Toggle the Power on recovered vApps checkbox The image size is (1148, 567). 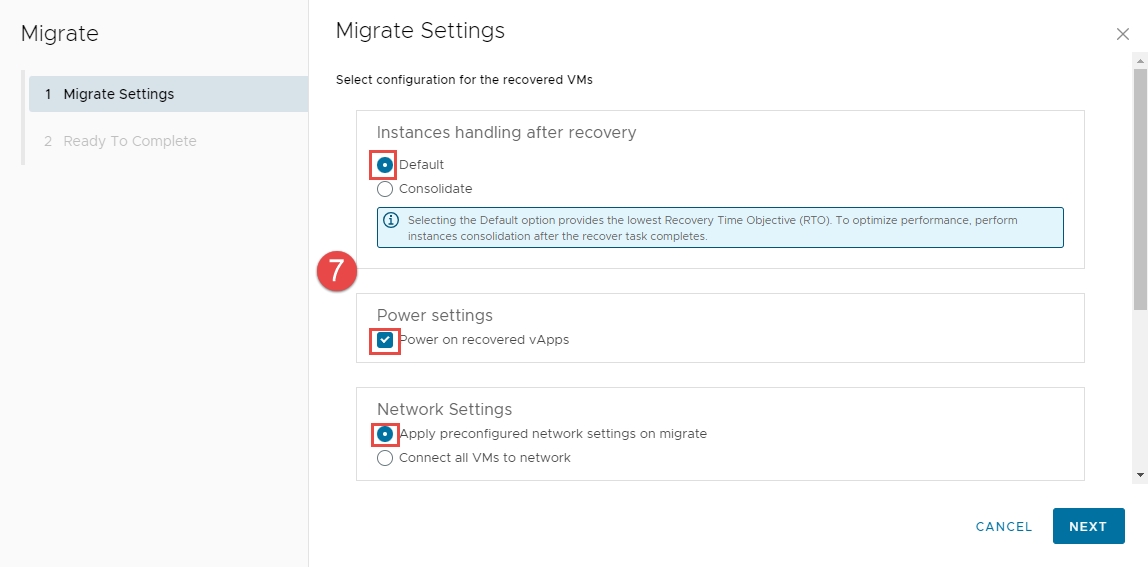[x=385, y=340]
